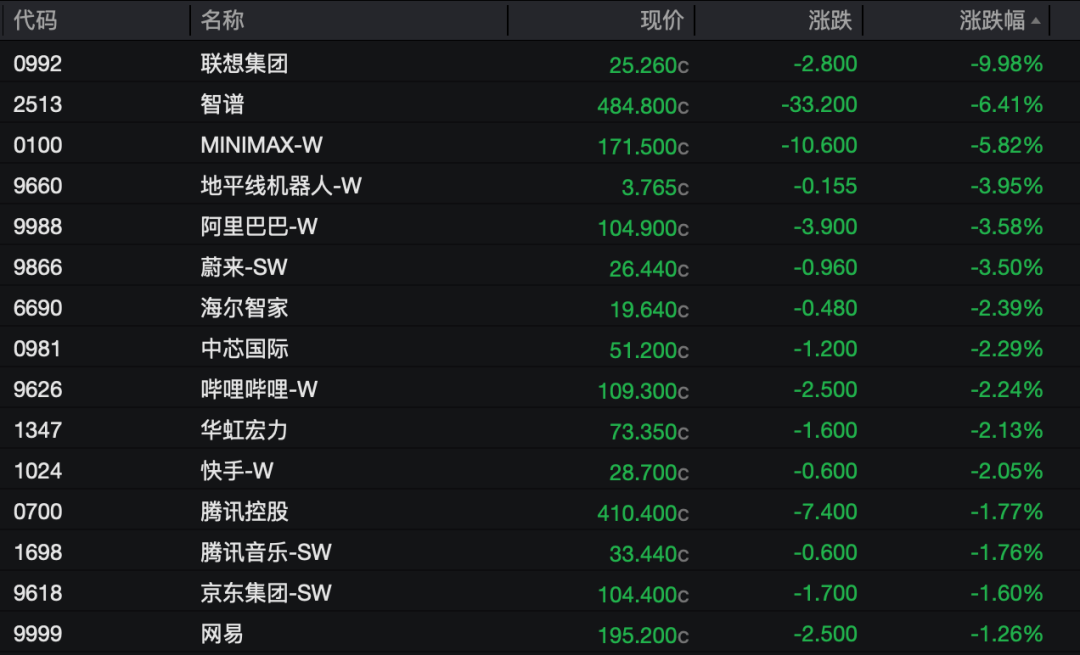Image resolution: width=1080 pixels, height=655 pixels.
Task: Click stock code 0700
Action: pyautogui.click(x=38, y=511)
